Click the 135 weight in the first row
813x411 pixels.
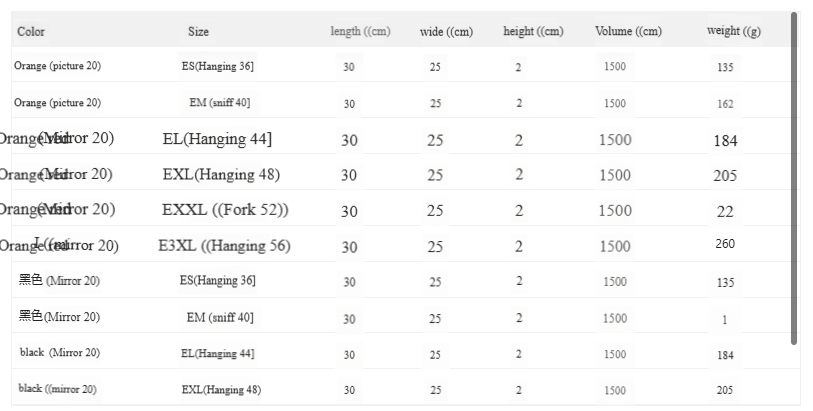click(x=725, y=68)
